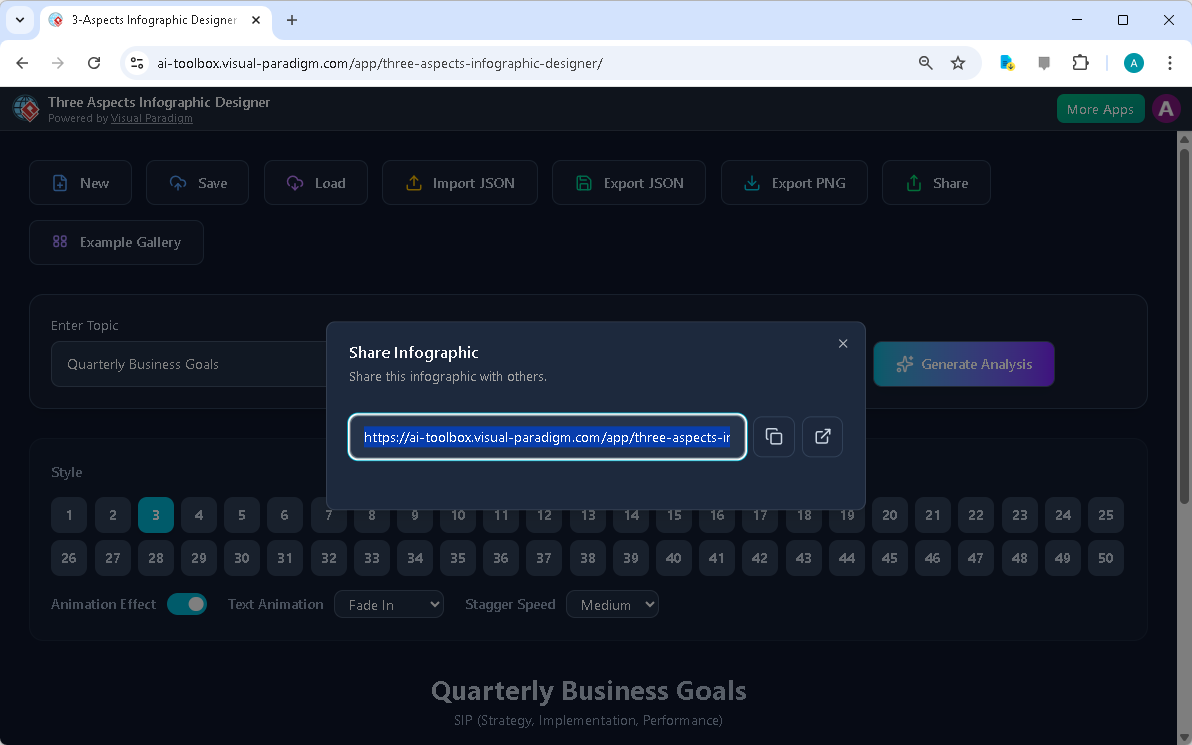The image size is (1192, 745).
Task: Open shared infographic in new tab icon
Action: pos(822,437)
